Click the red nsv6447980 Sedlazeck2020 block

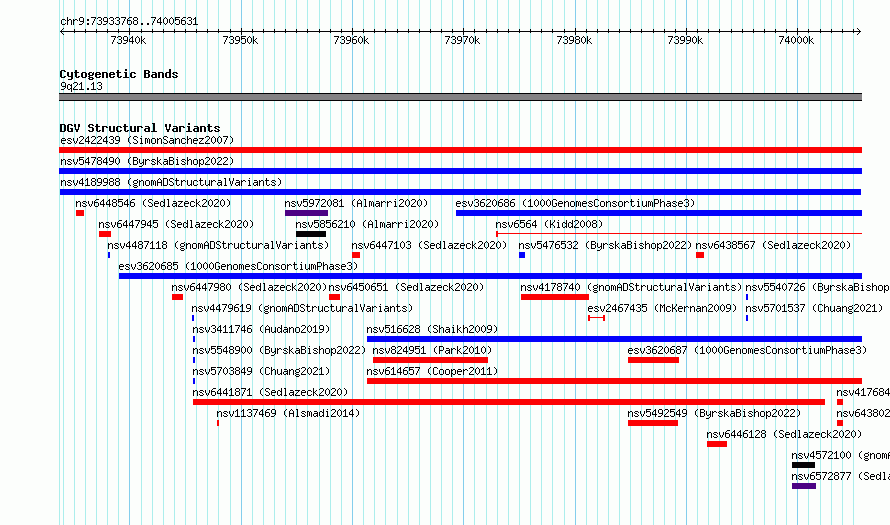coord(178,297)
